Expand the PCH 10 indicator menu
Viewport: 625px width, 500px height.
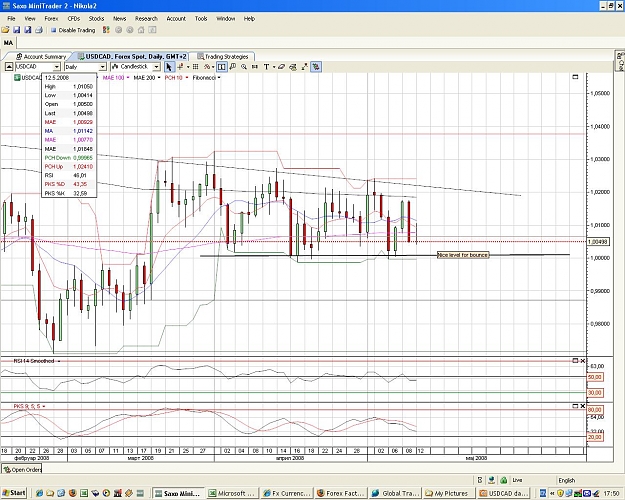click(x=187, y=78)
